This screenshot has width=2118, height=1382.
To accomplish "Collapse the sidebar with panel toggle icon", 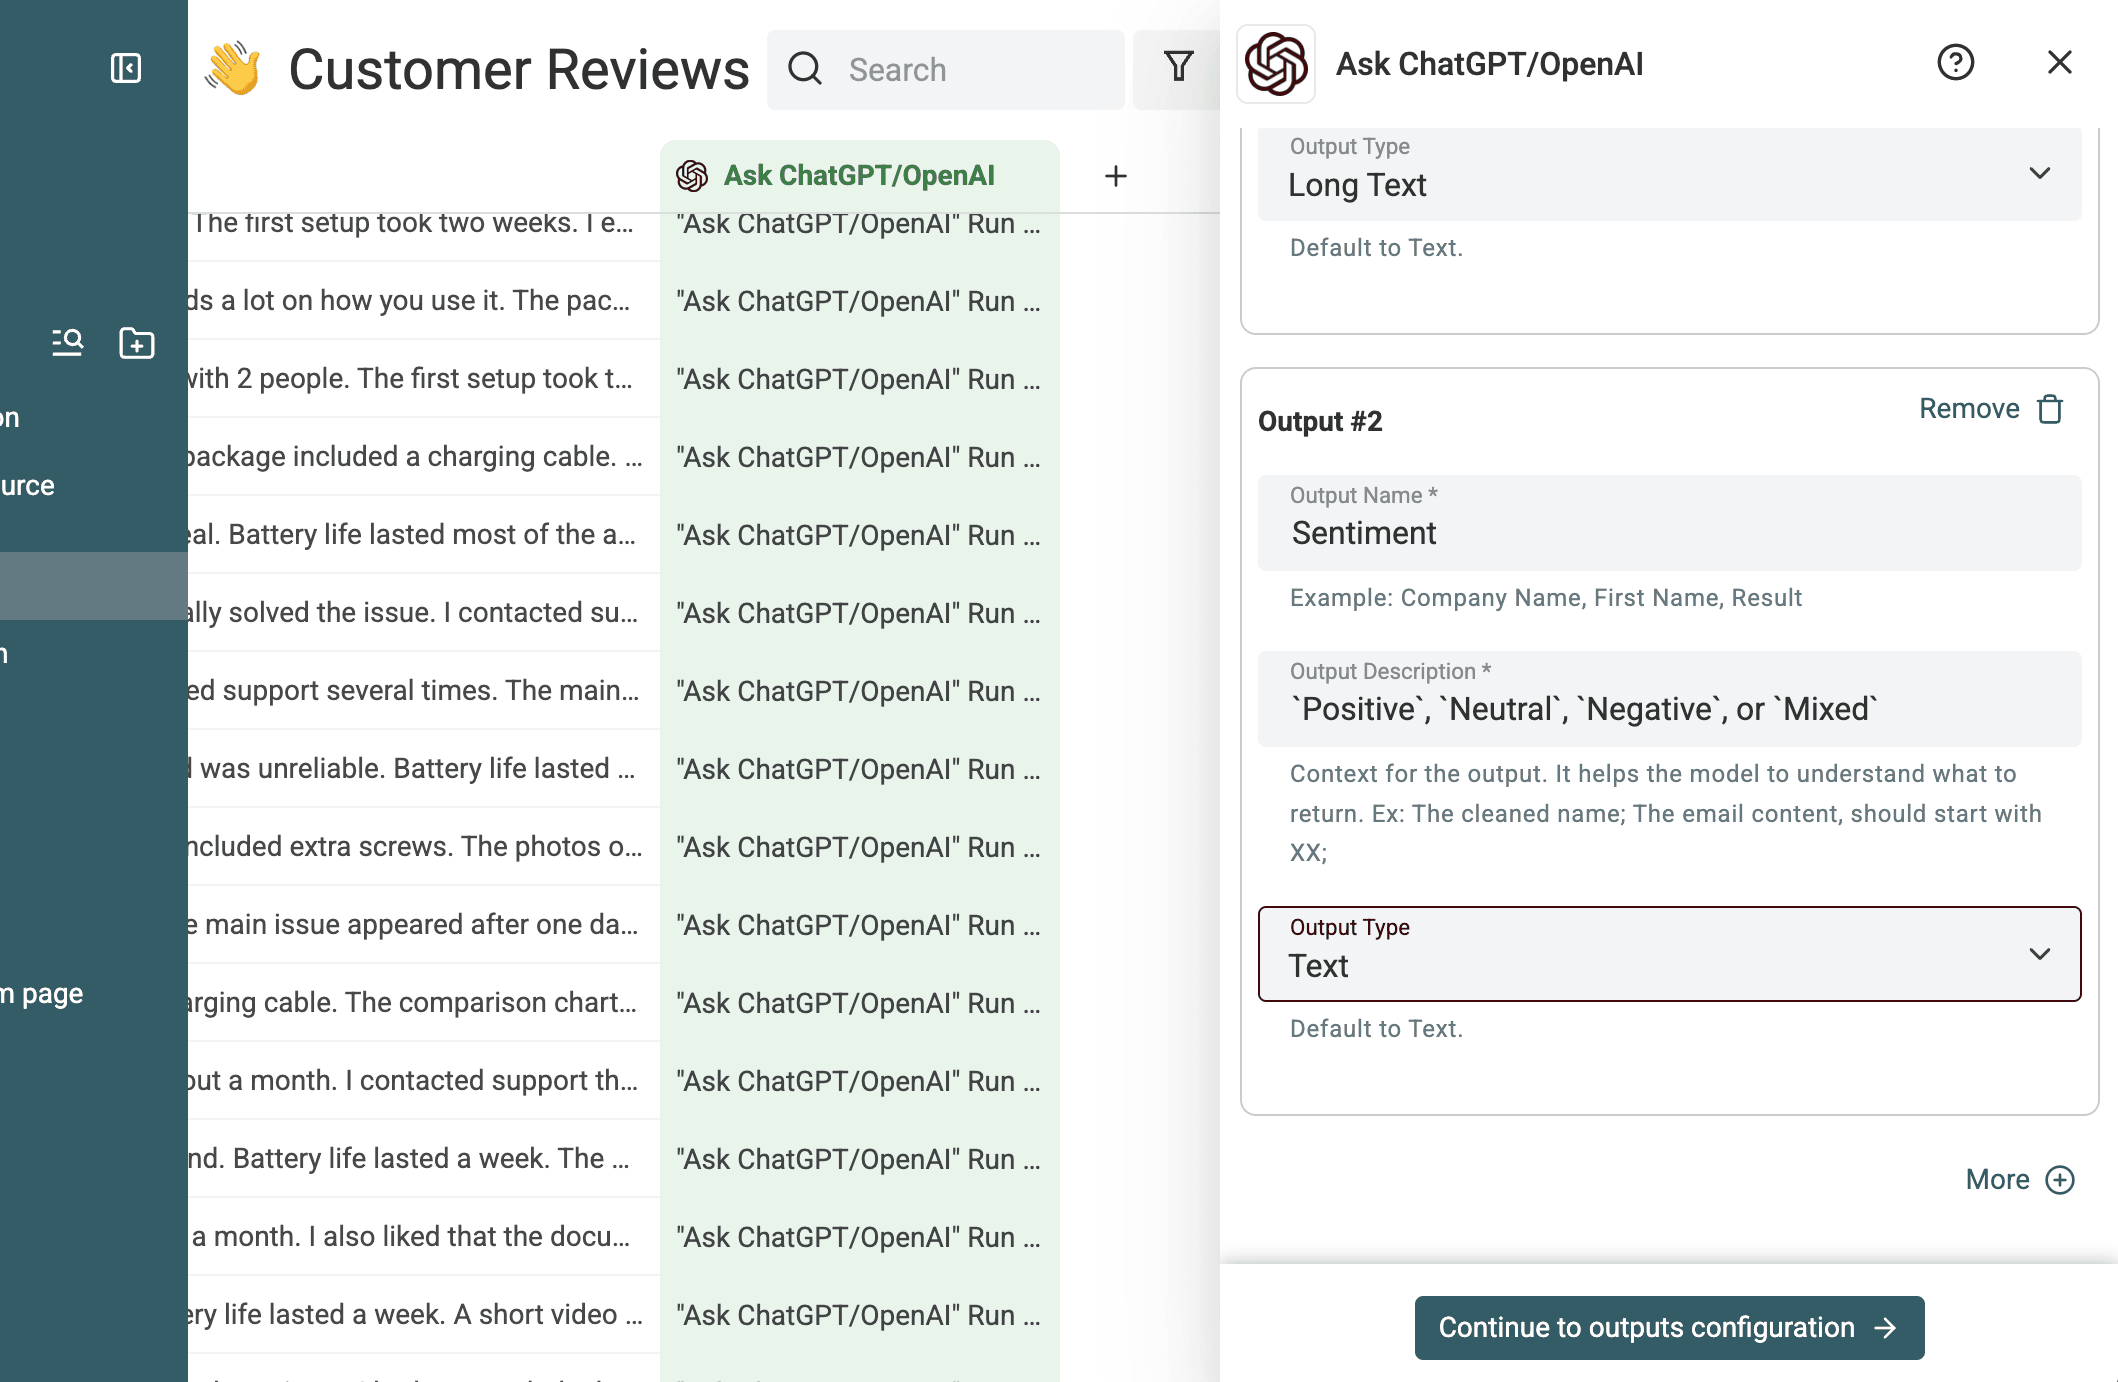I will 126,68.
